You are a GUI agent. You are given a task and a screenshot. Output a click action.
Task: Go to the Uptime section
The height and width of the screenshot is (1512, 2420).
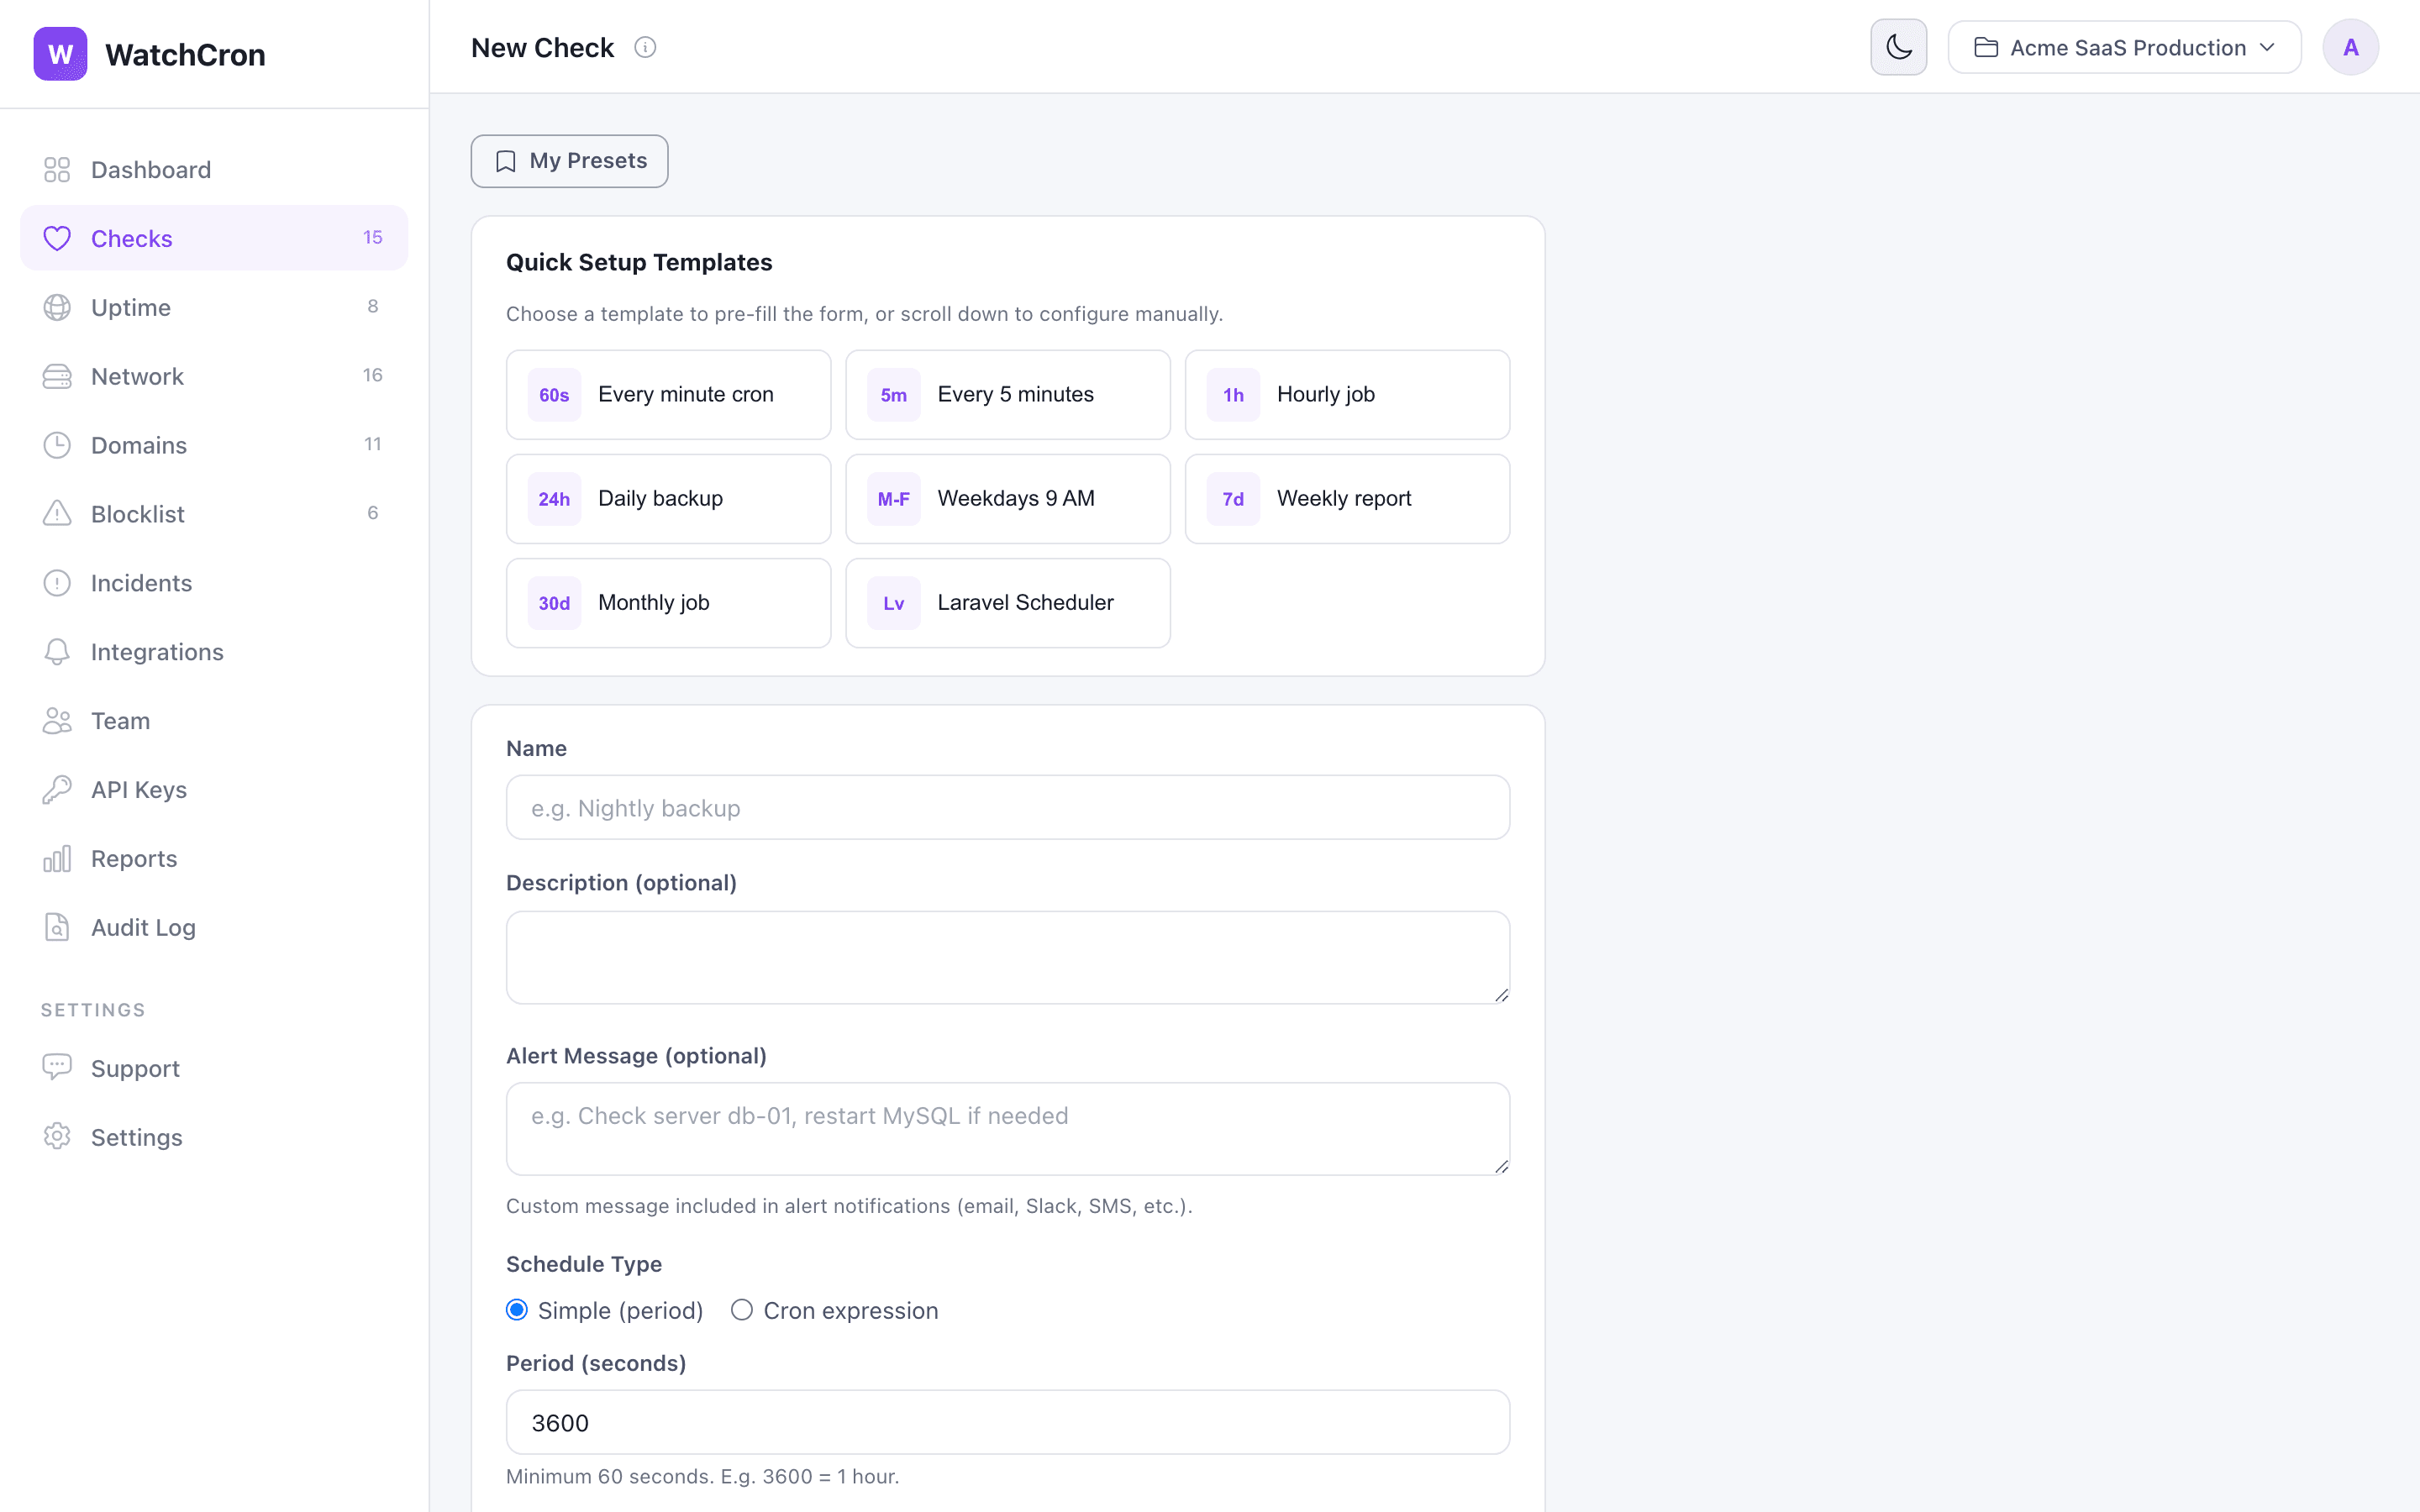click(214, 307)
